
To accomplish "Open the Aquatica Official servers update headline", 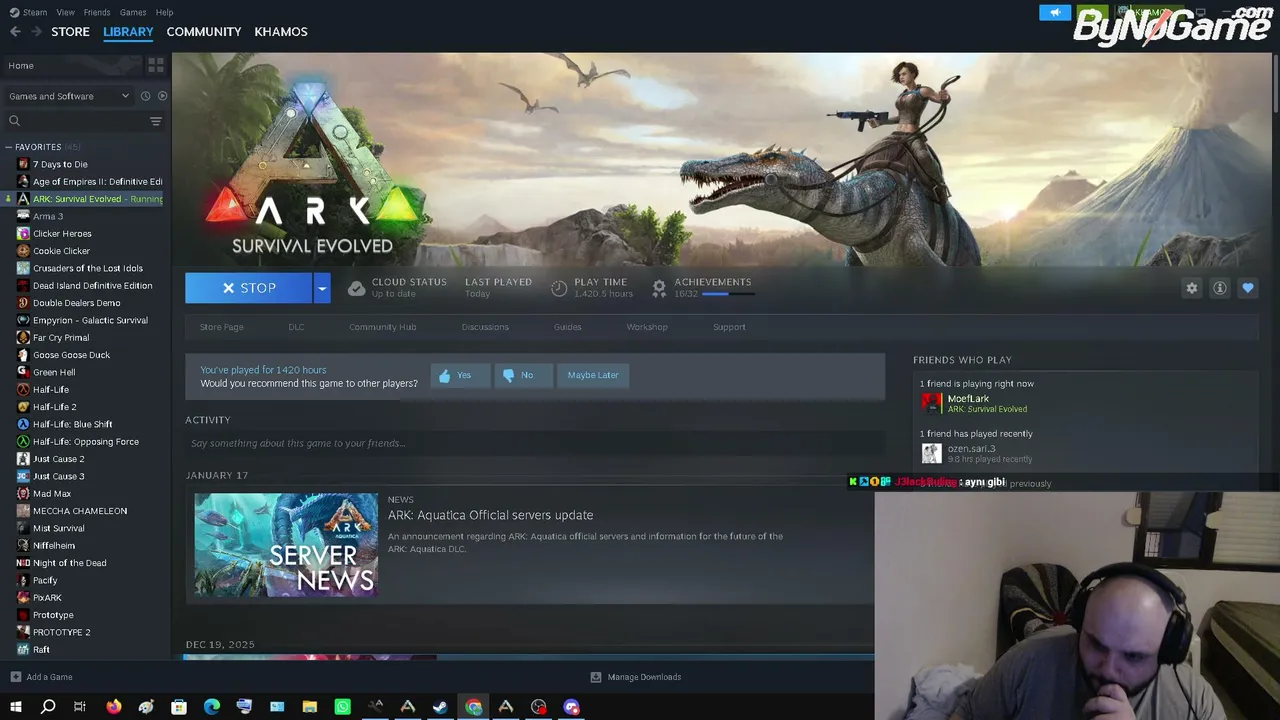I will [490, 515].
